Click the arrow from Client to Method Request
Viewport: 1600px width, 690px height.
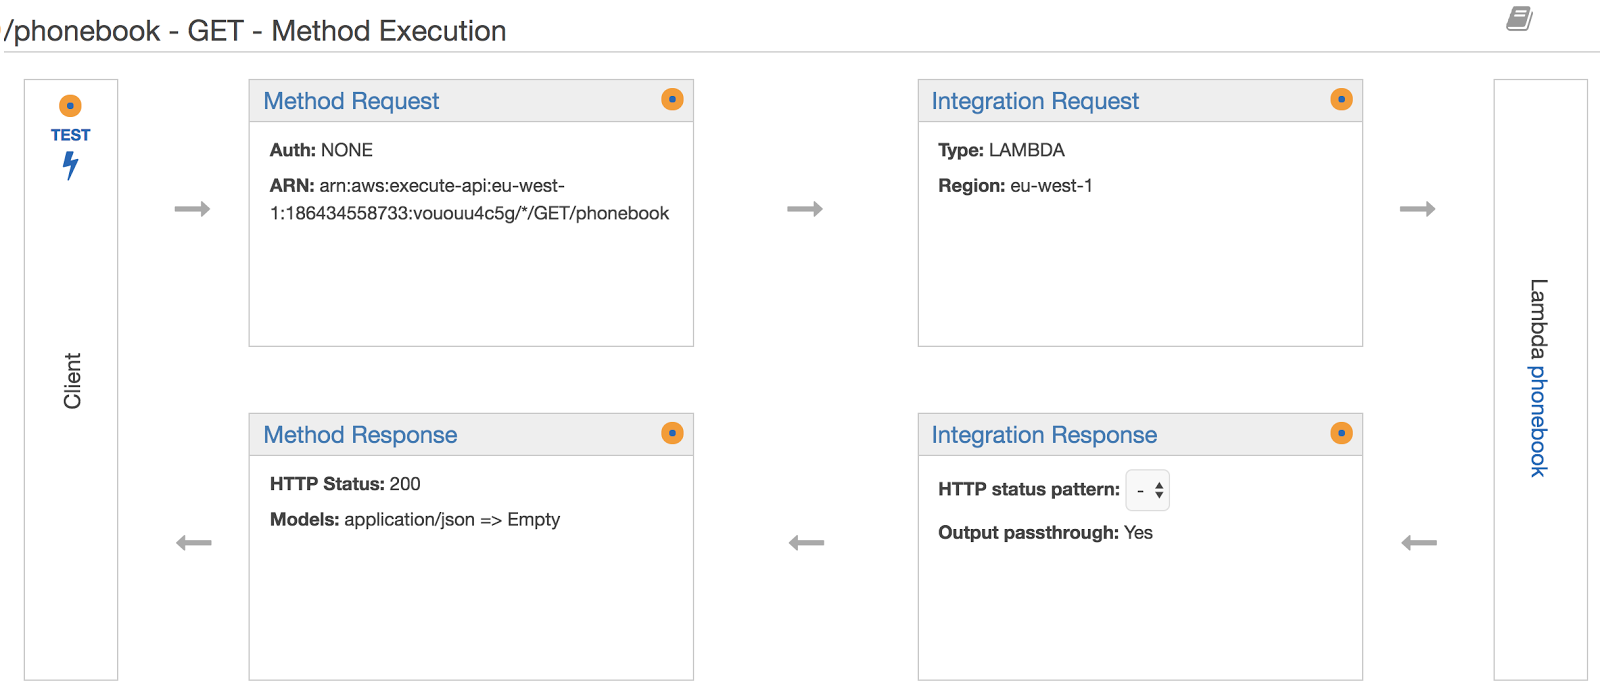click(193, 209)
